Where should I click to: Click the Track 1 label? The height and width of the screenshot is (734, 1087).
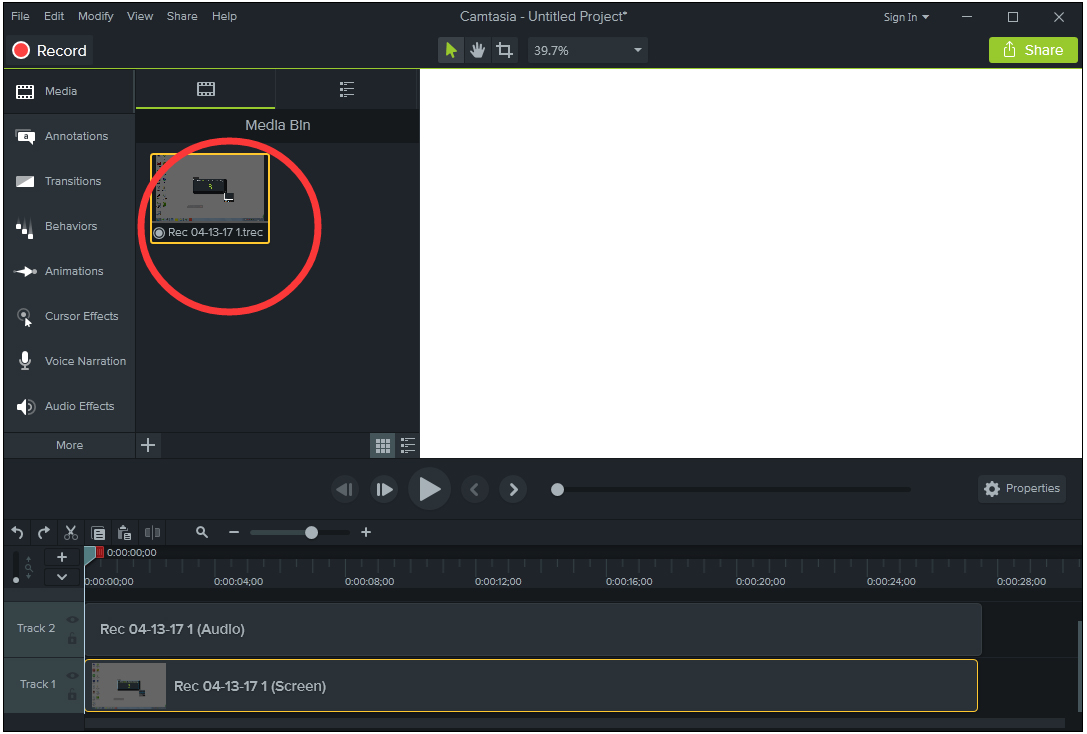click(x=37, y=684)
